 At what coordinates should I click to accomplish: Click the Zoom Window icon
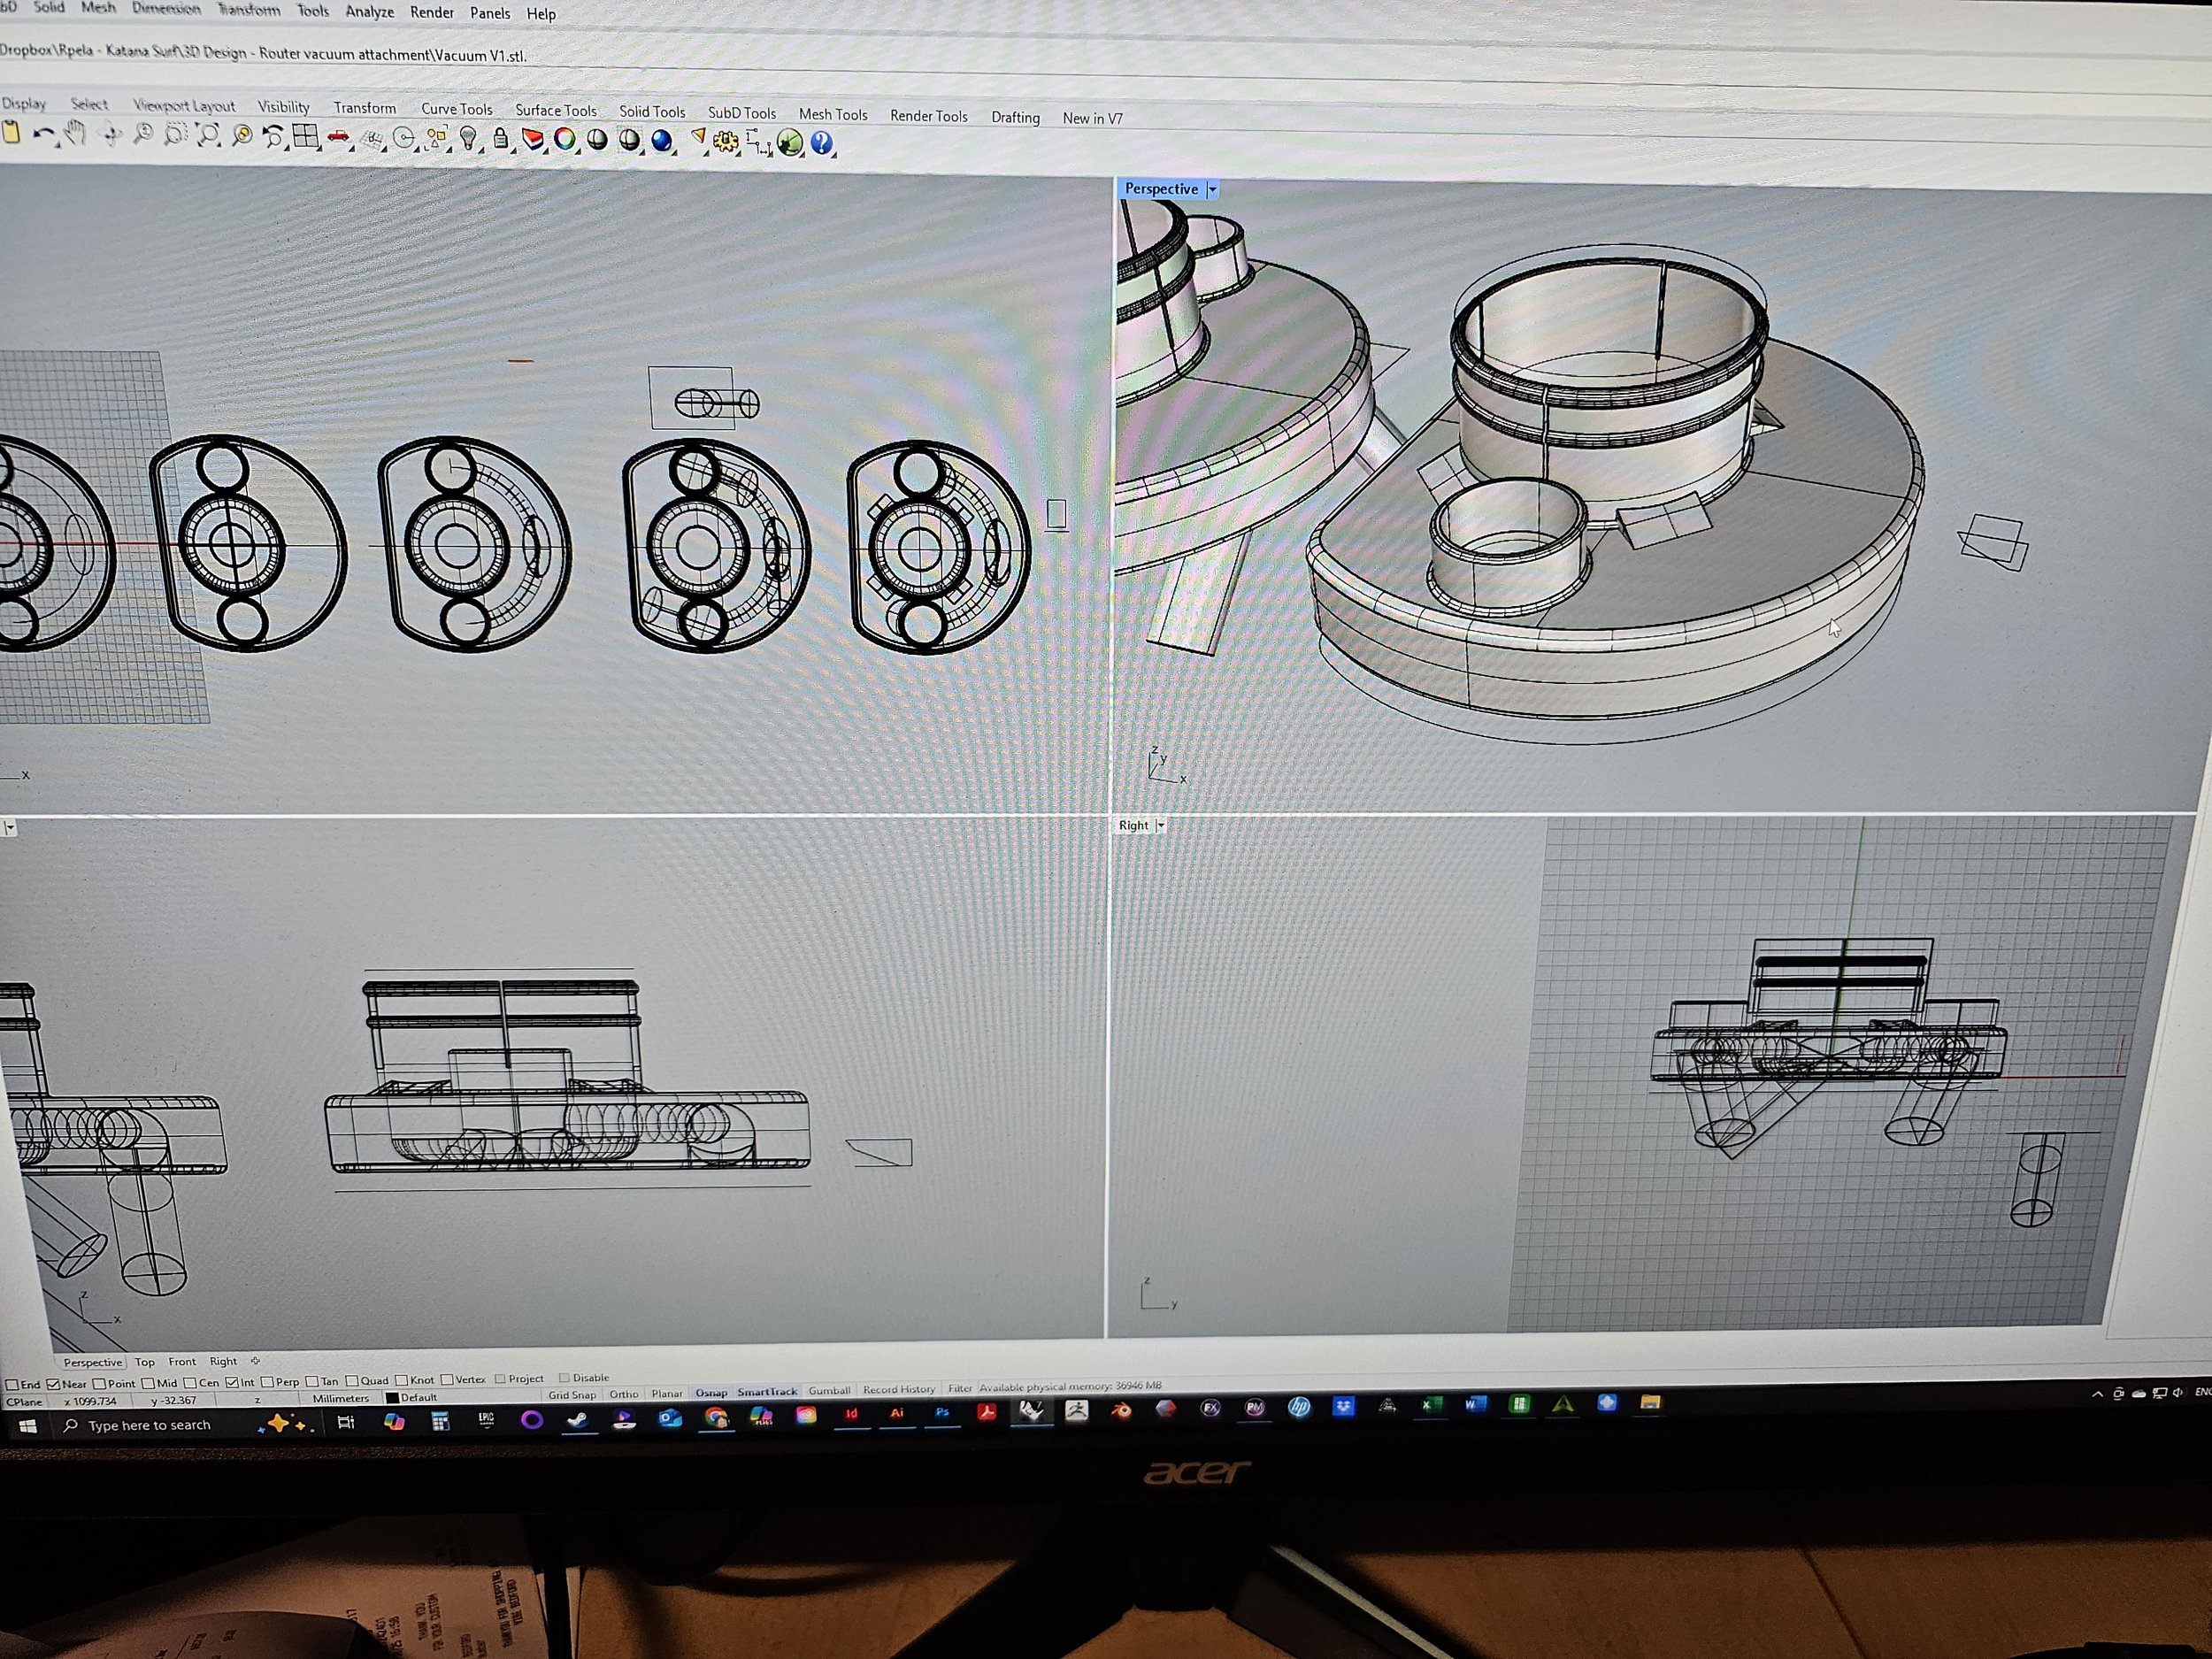pos(175,135)
